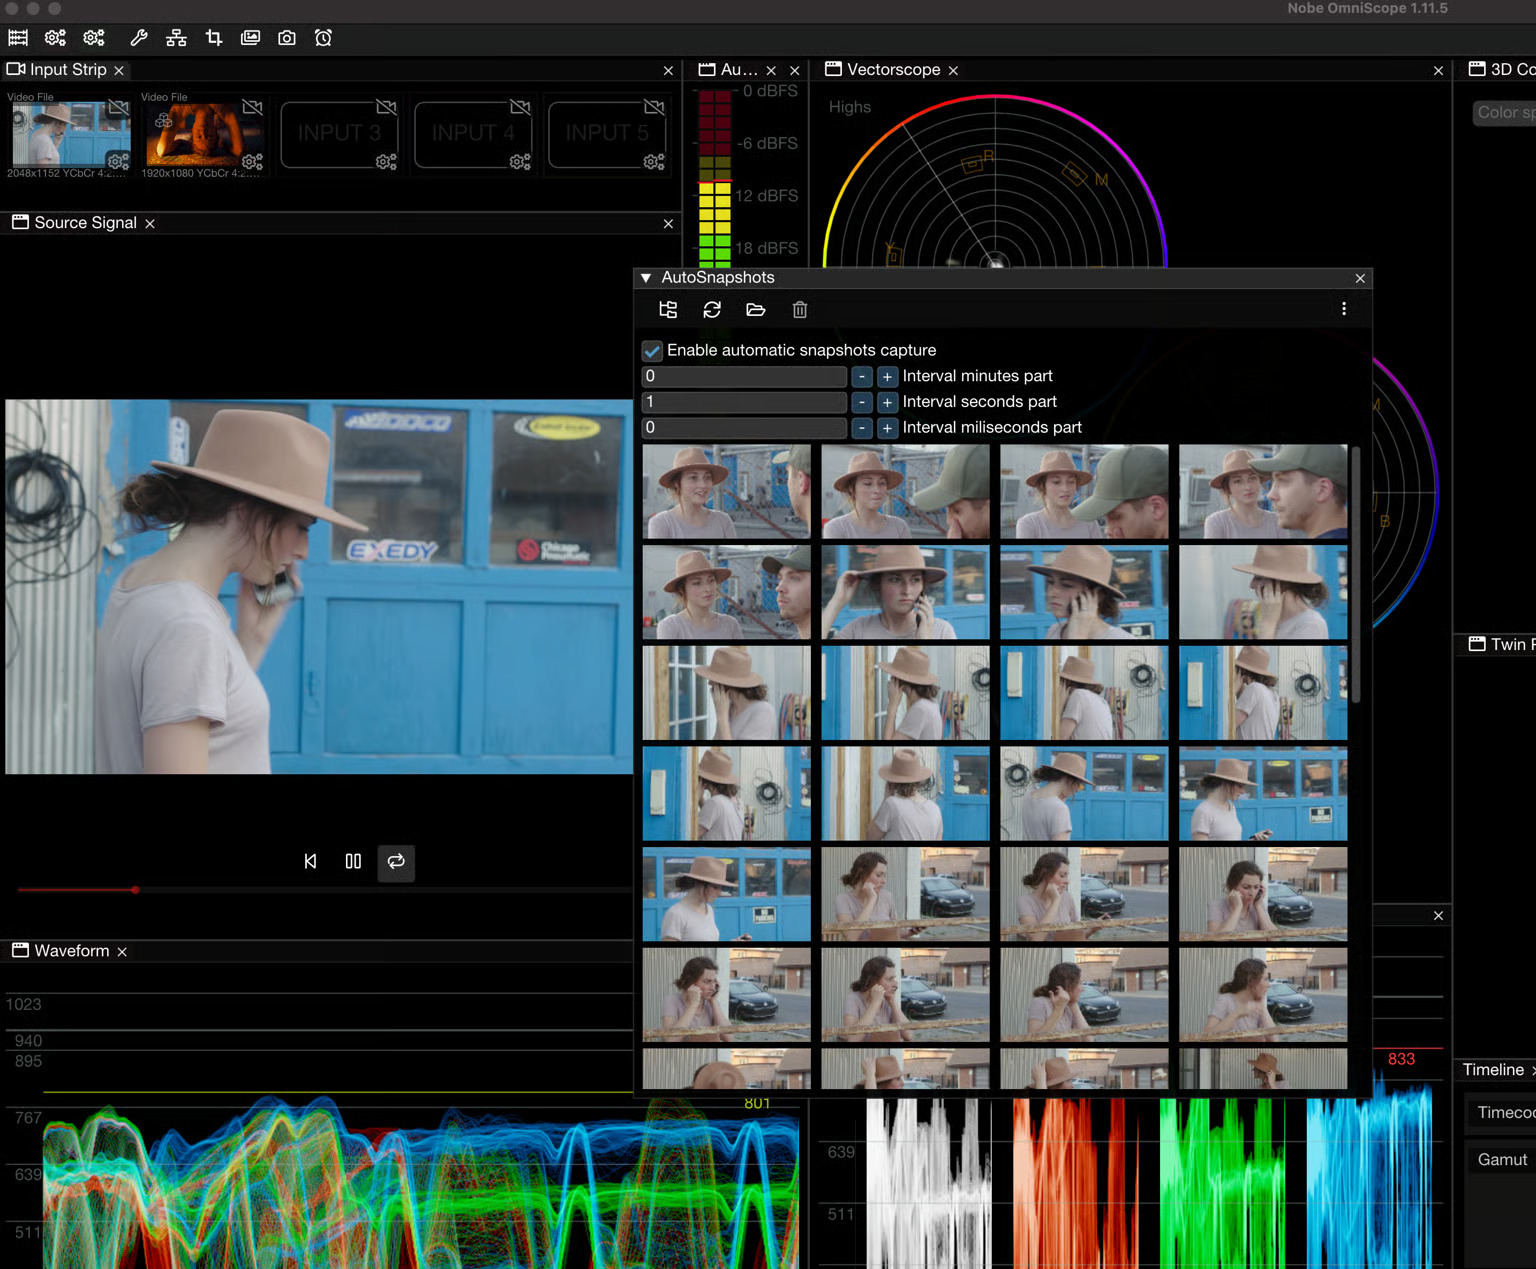Toggle the camera-off icon on INPUT 5

654,107
